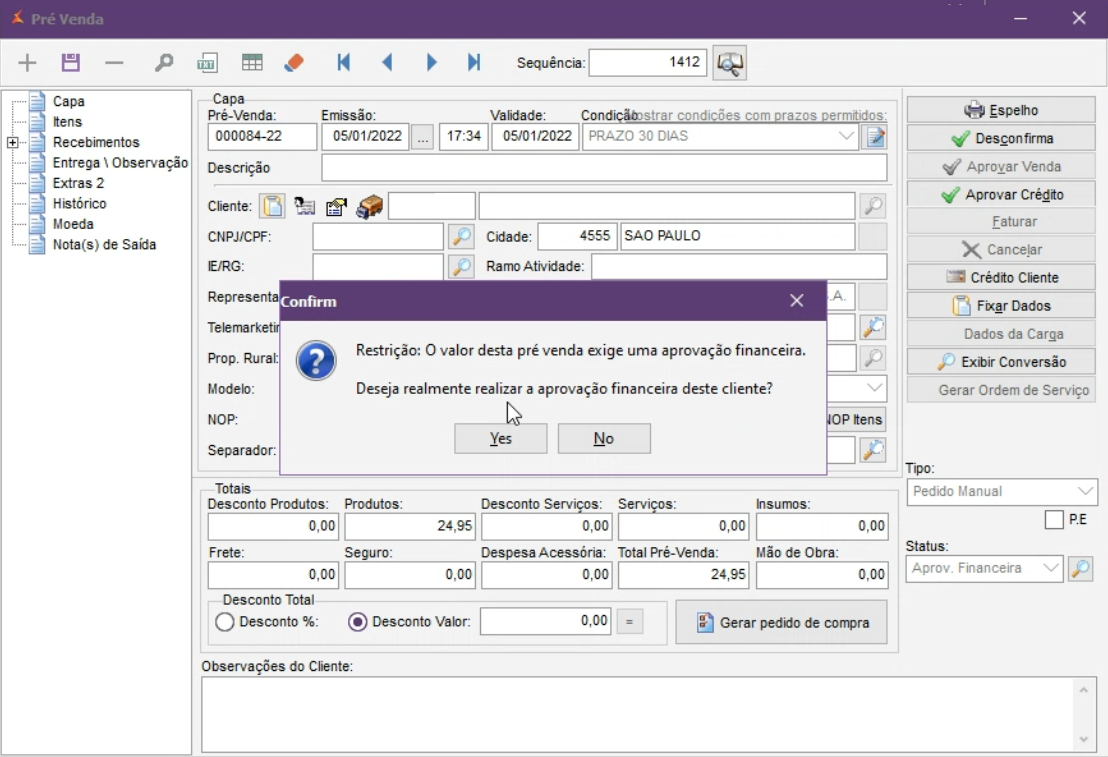Select the Desconto Valor radio button
1108x757 pixels.
(358, 622)
